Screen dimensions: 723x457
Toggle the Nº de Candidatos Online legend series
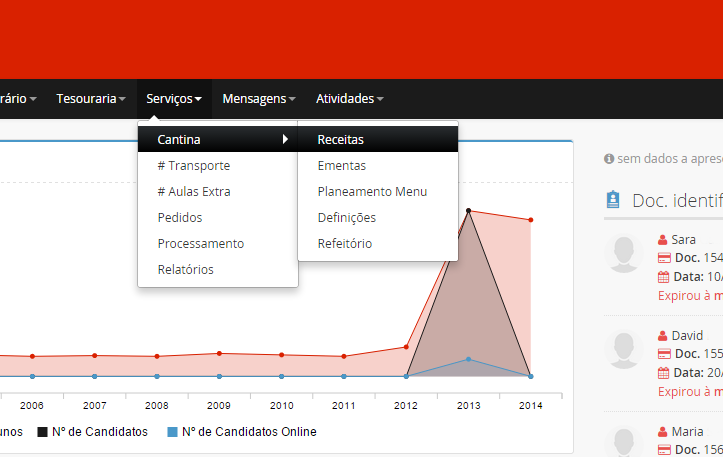pos(241,432)
